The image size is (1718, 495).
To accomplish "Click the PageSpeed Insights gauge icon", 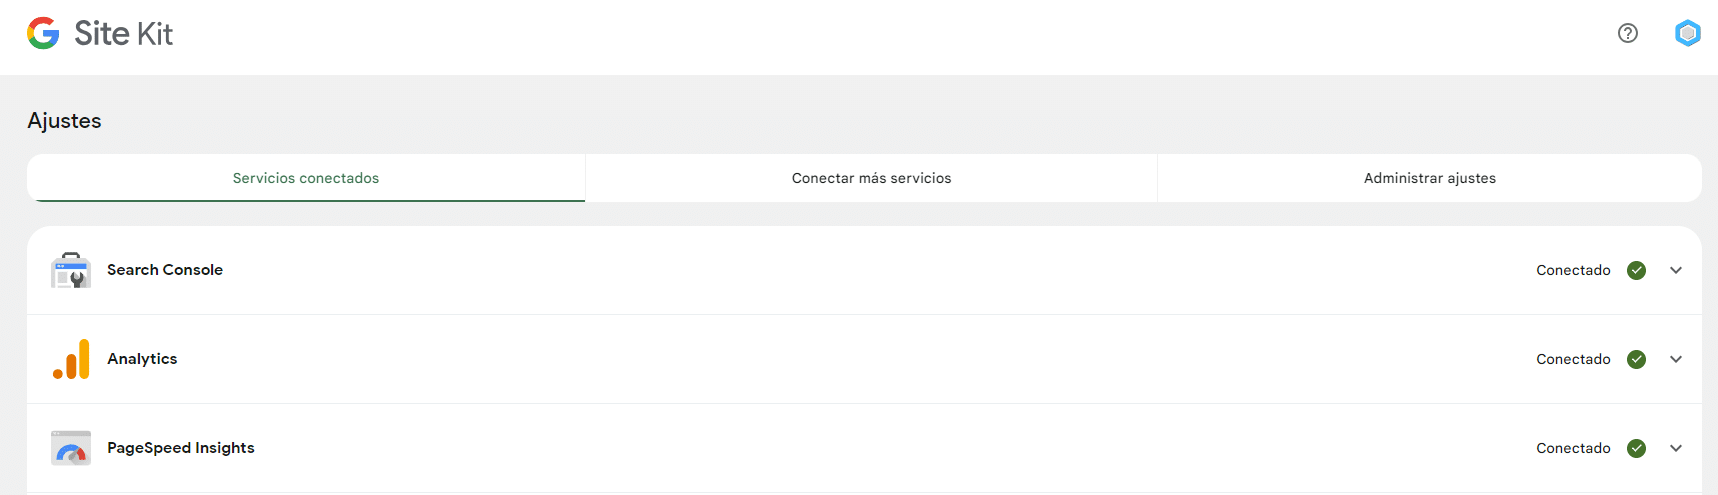I will click(71, 449).
